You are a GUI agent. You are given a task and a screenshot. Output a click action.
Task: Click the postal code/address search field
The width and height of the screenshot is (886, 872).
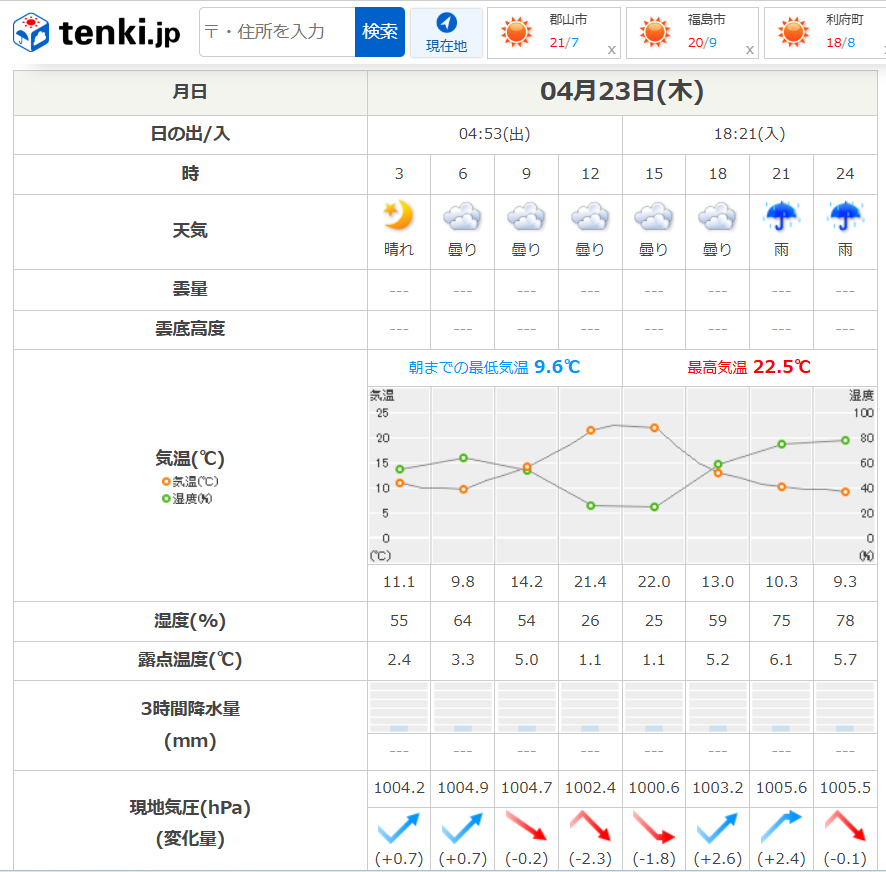point(277,32)
